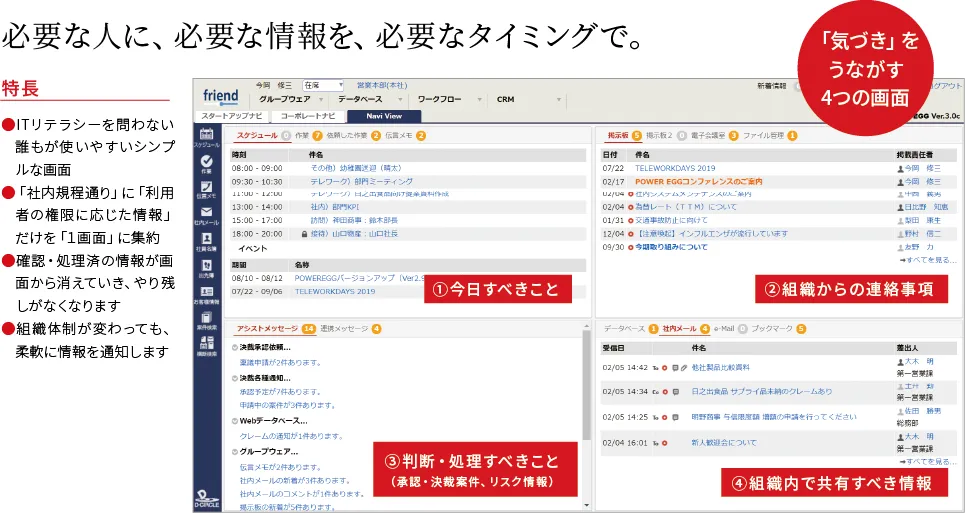Switch to the ファイル管理 tab
This screenshot has width=965, height=513.
click(764, 135)
